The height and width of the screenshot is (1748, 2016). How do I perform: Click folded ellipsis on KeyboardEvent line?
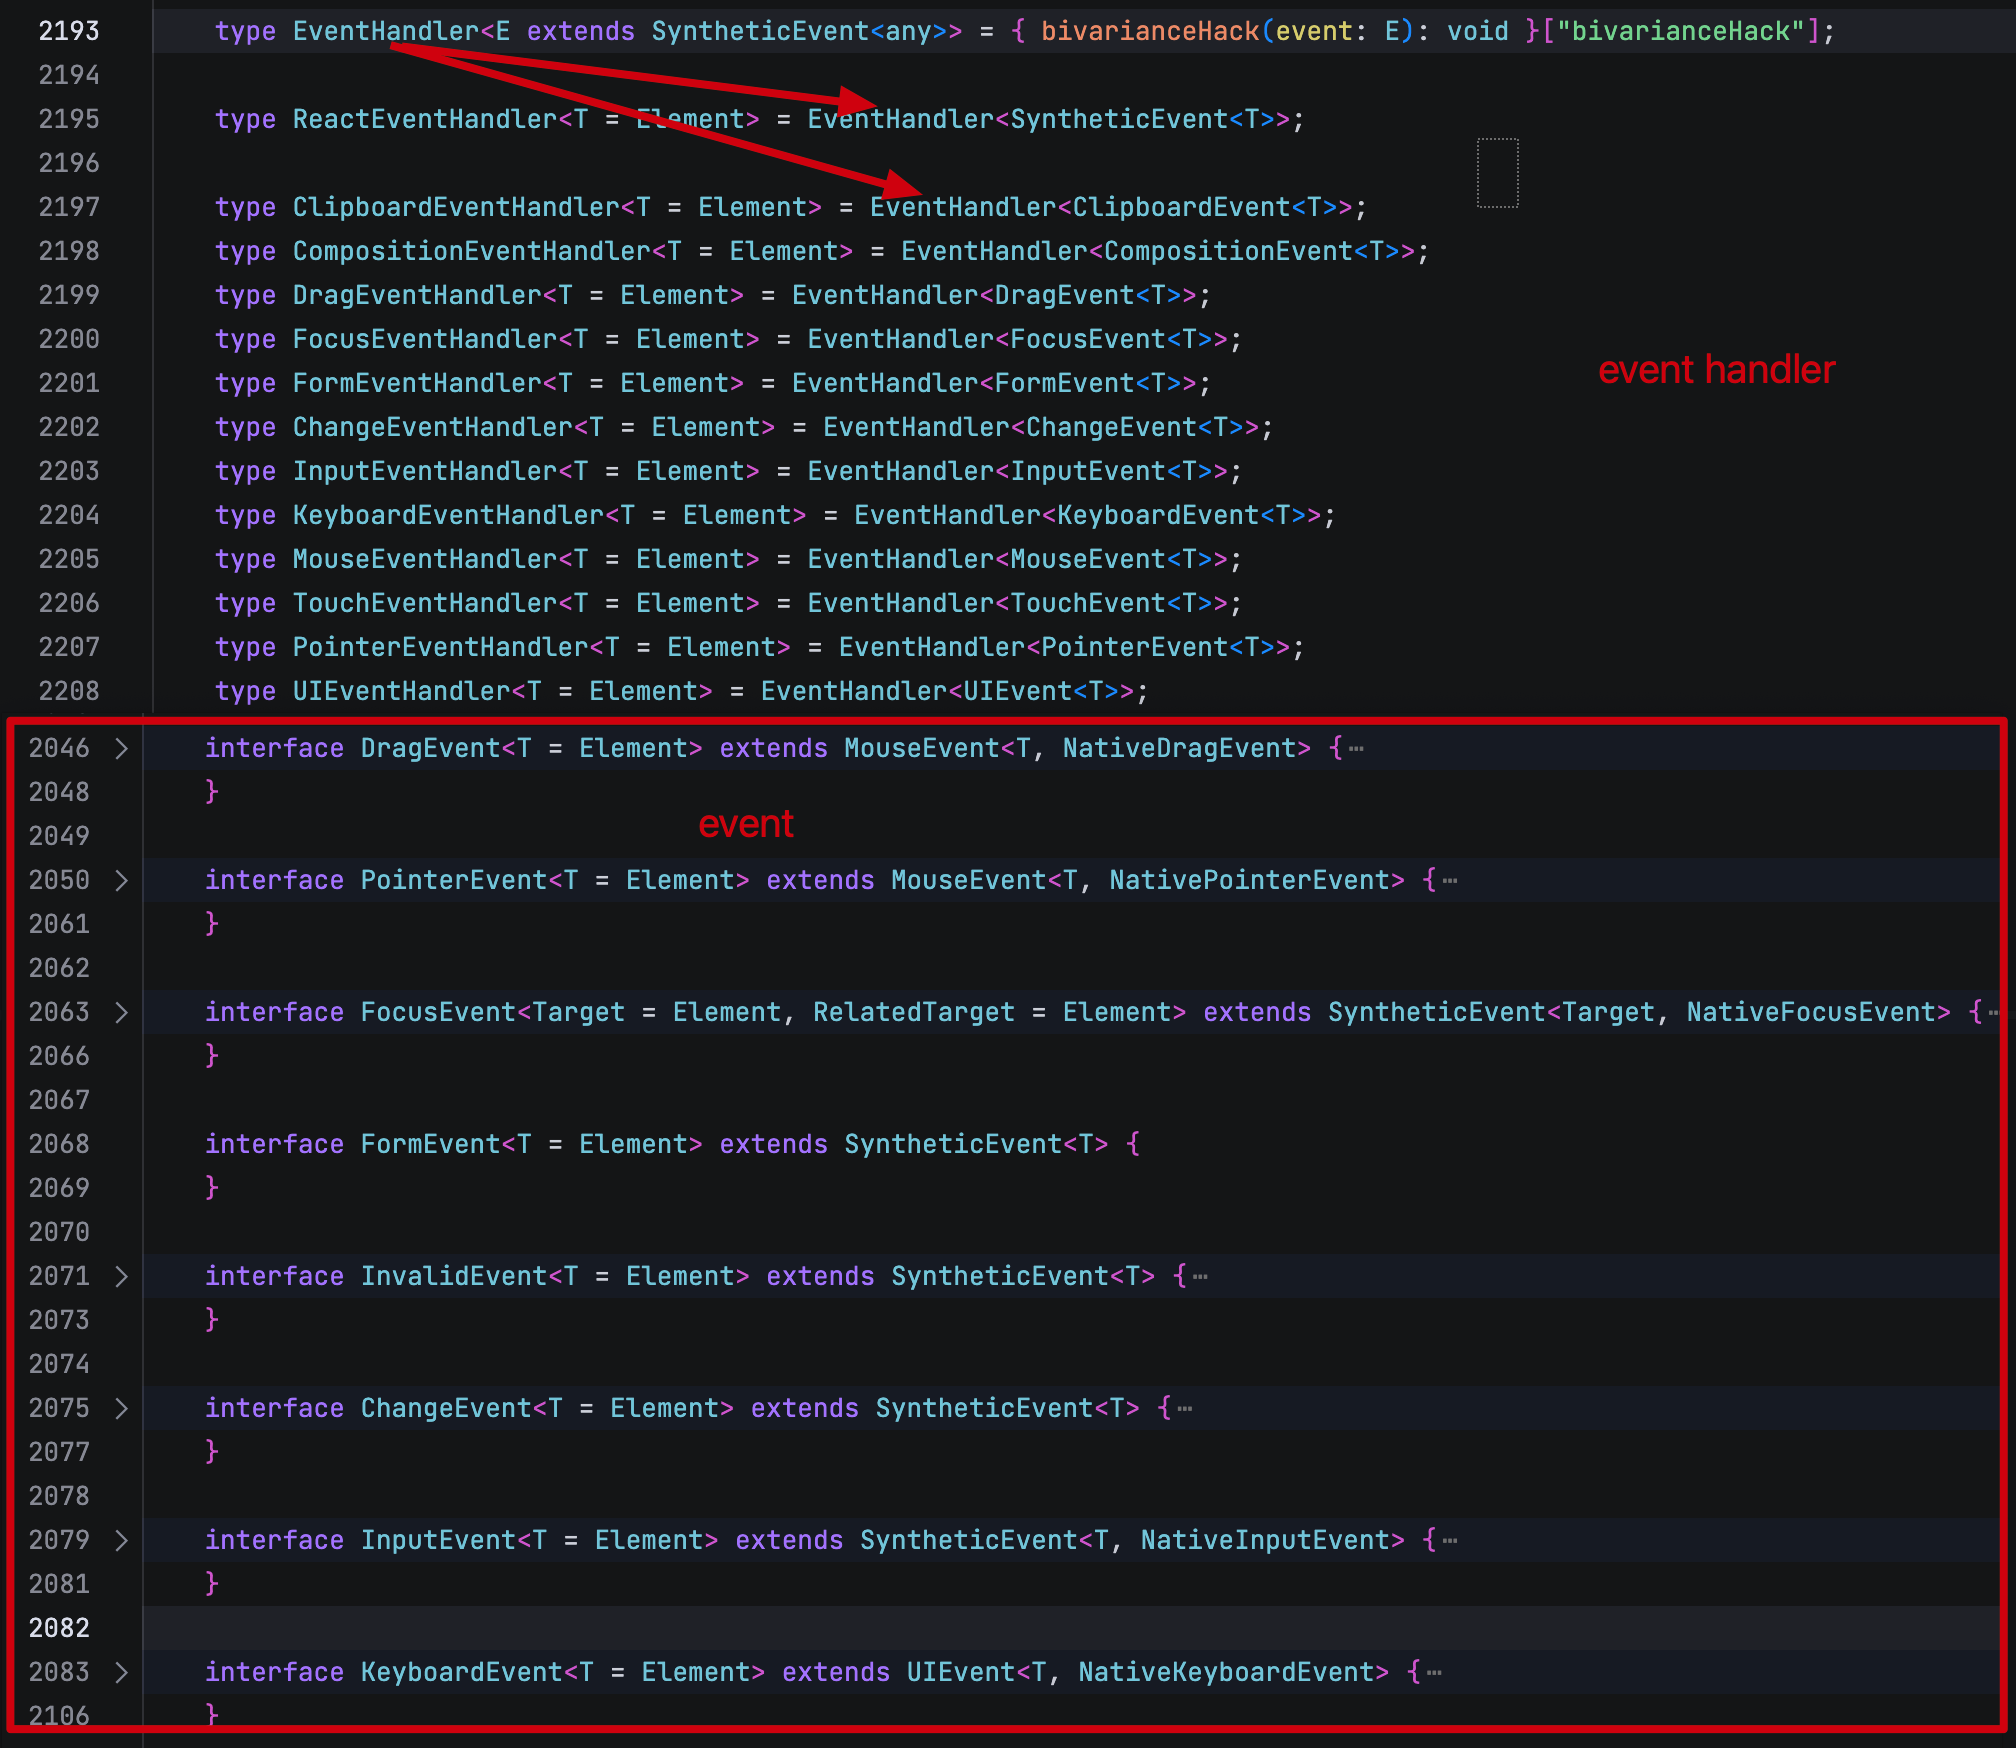point(1434,1673)
